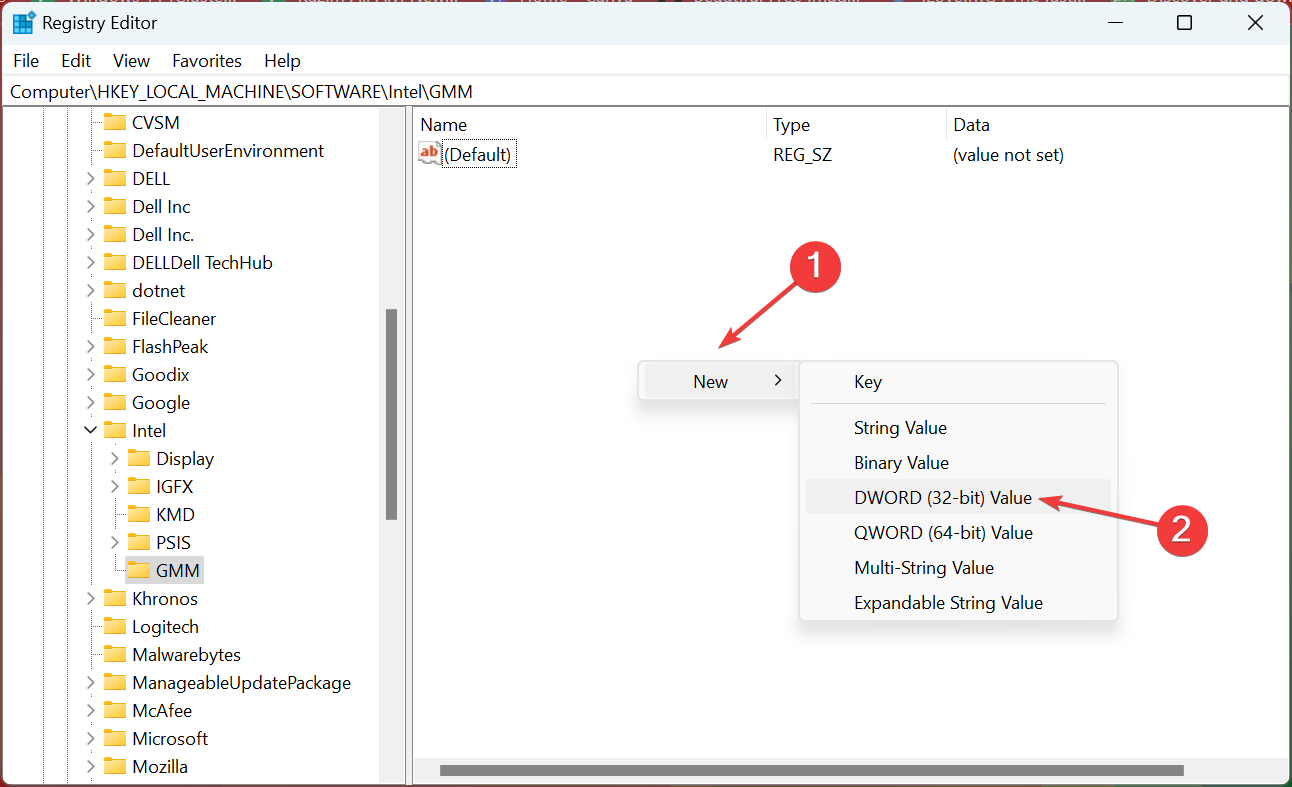Expand the Microsoft key
Image resolution: width=1292 pixels, height=787 pixels.
(x=91, y=739)
